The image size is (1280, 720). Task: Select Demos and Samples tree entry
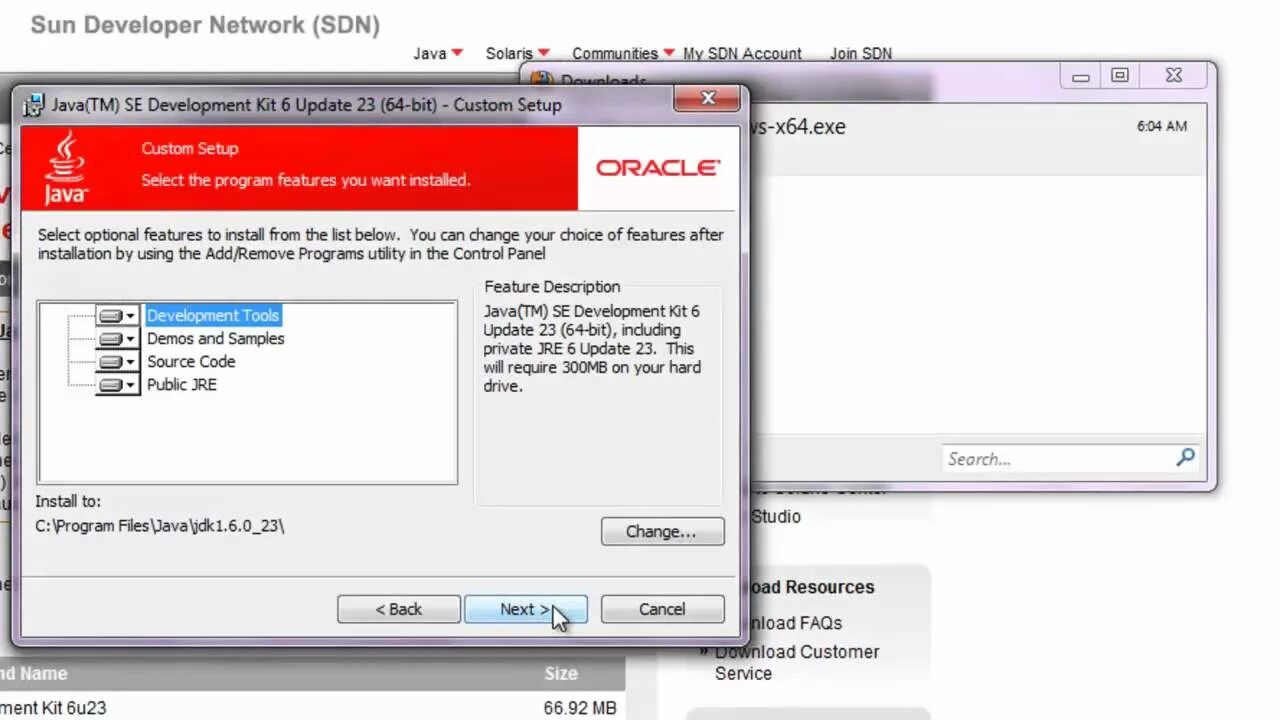tap(215, 339)
